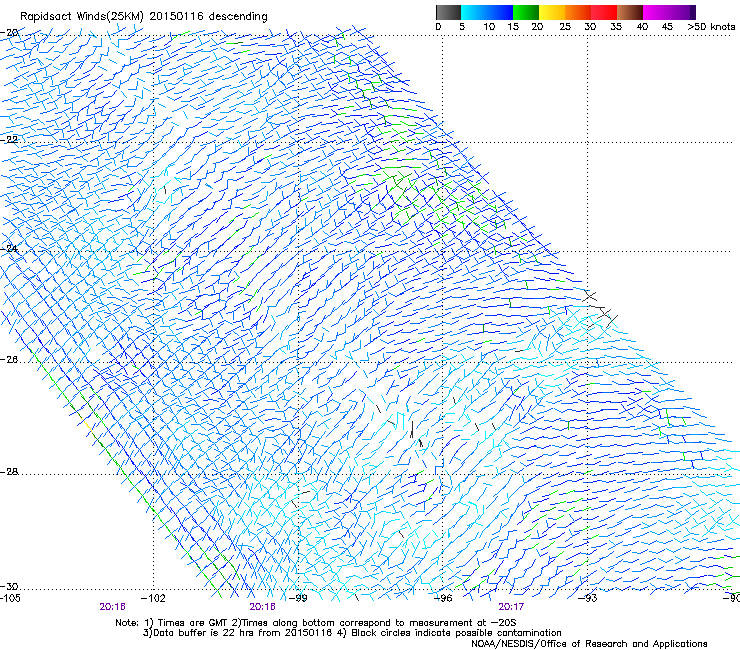The width and height of the screenshot is (740, 650).
Task: Click the 'Rapidsact Winds(25KM)' title text
Action: click(82, 17)
